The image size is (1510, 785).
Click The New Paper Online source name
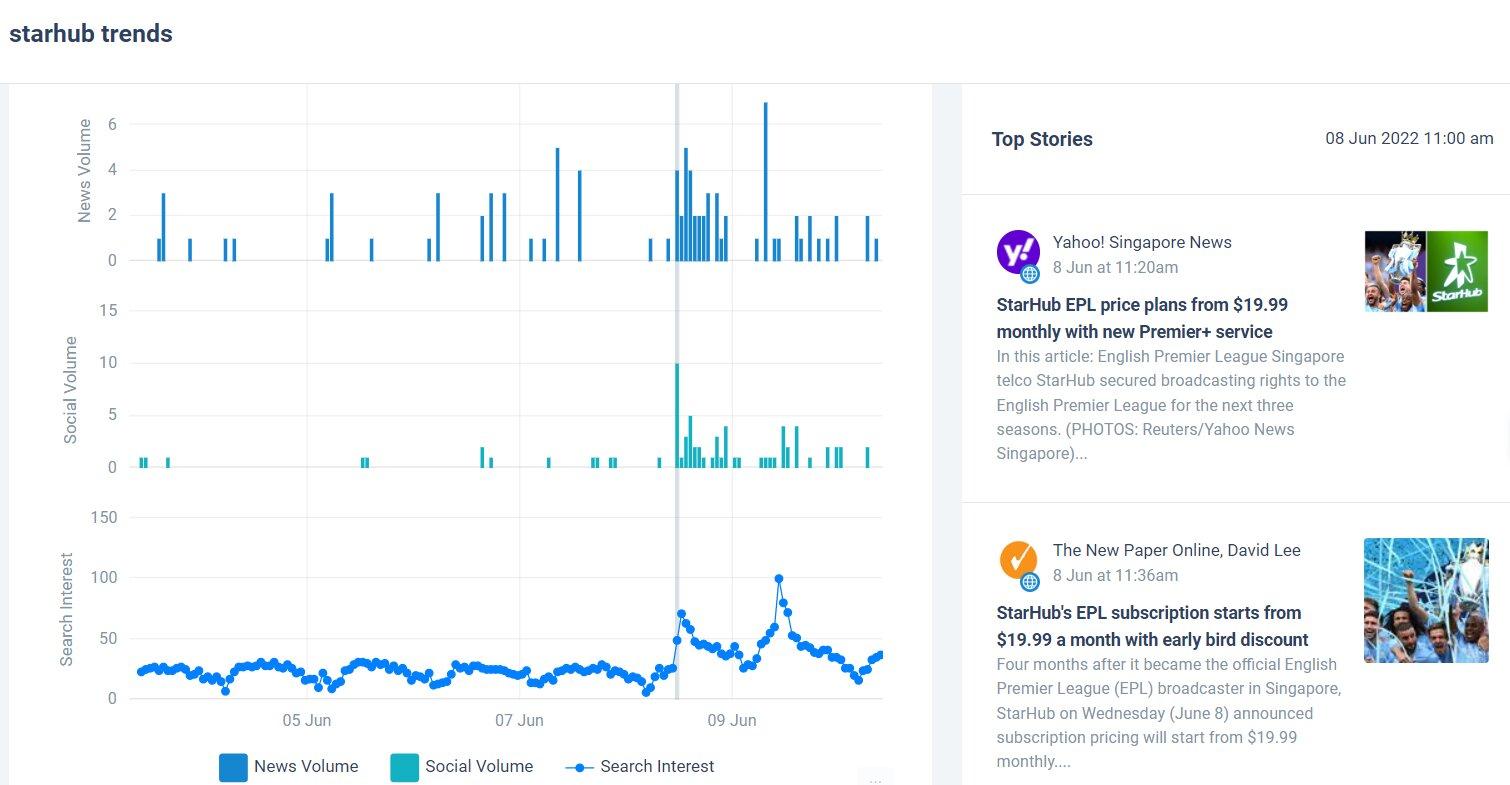[1176, 550]
